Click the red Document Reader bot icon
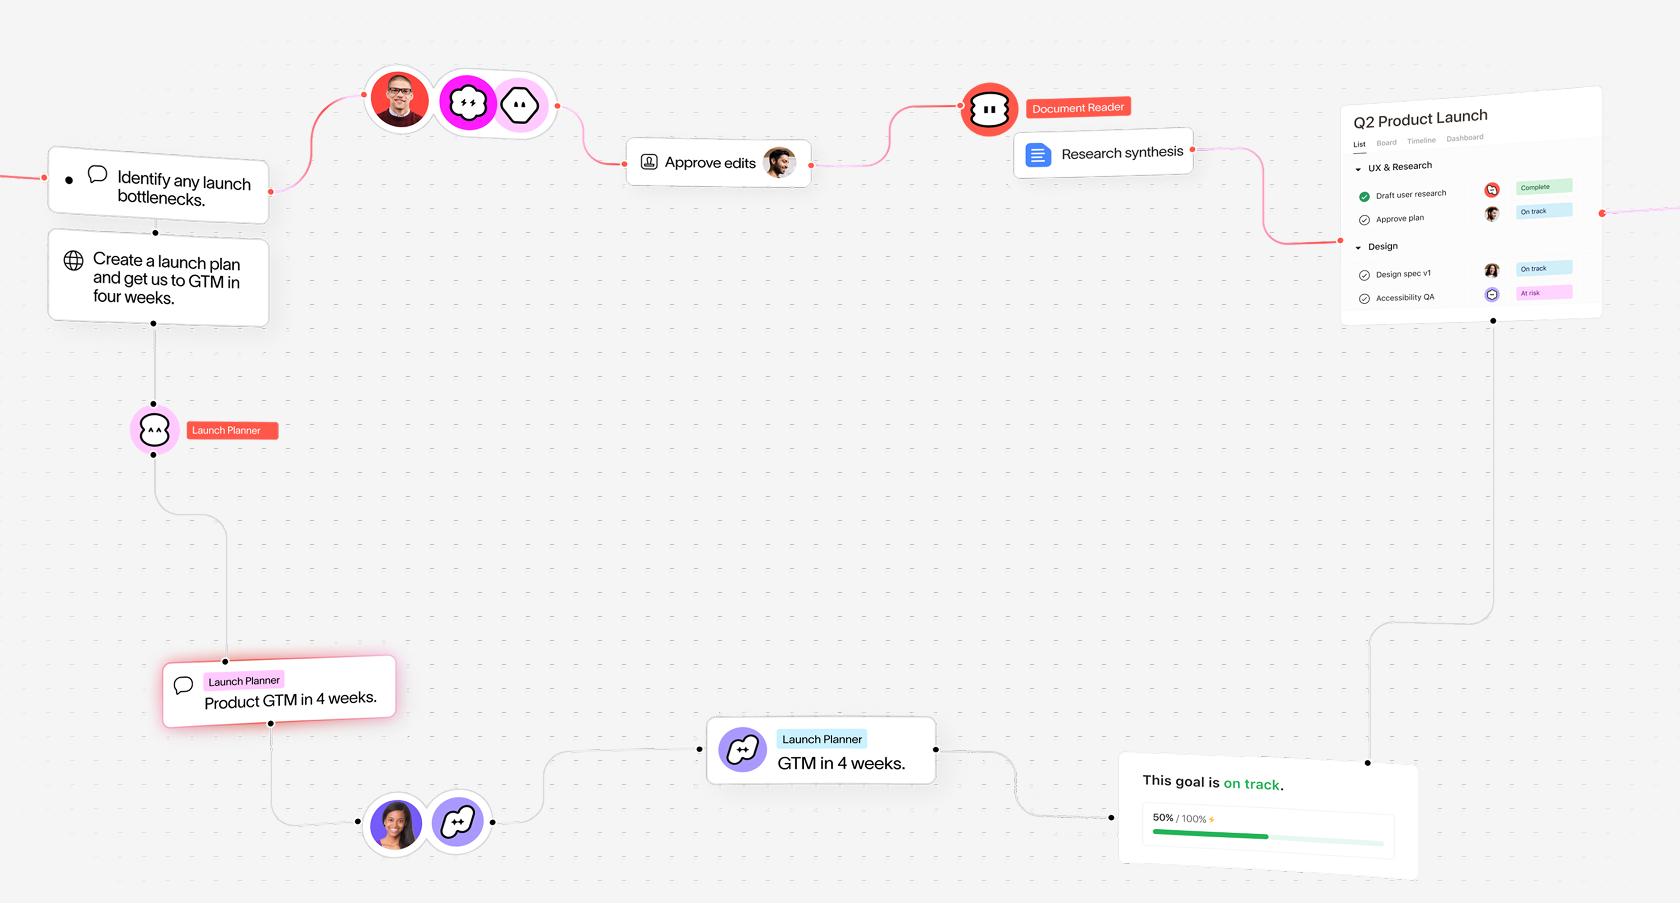The height and width of the screenshot is (903, 1680). pos(989,109)
